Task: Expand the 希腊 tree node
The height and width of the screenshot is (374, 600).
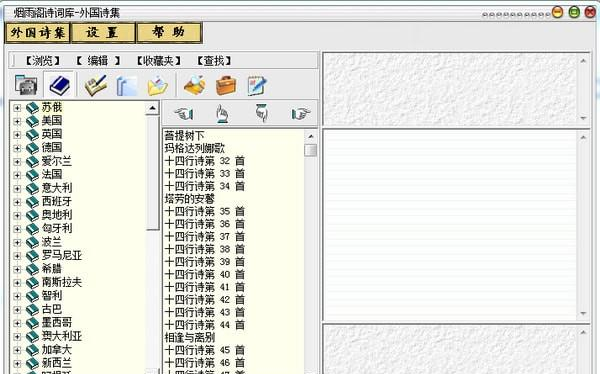Action: point(17,269)
